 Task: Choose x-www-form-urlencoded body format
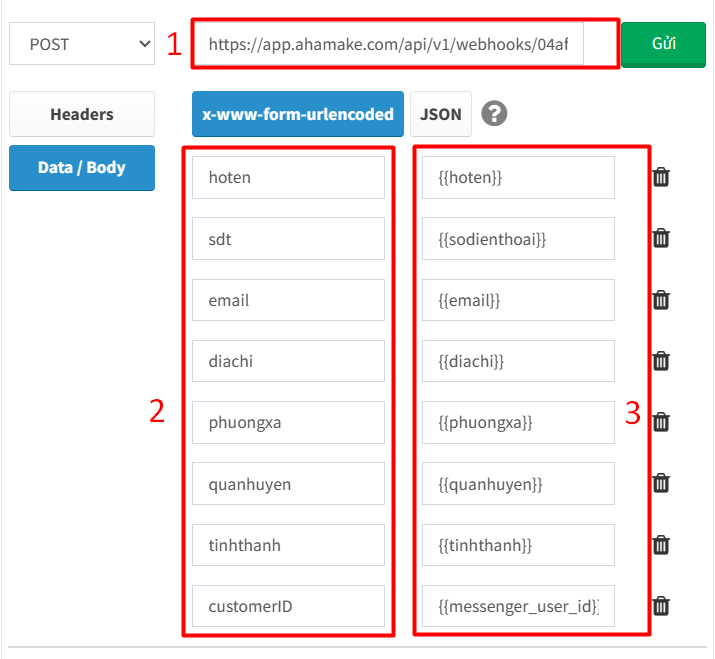pyautogui.click(x=298, y=114)
